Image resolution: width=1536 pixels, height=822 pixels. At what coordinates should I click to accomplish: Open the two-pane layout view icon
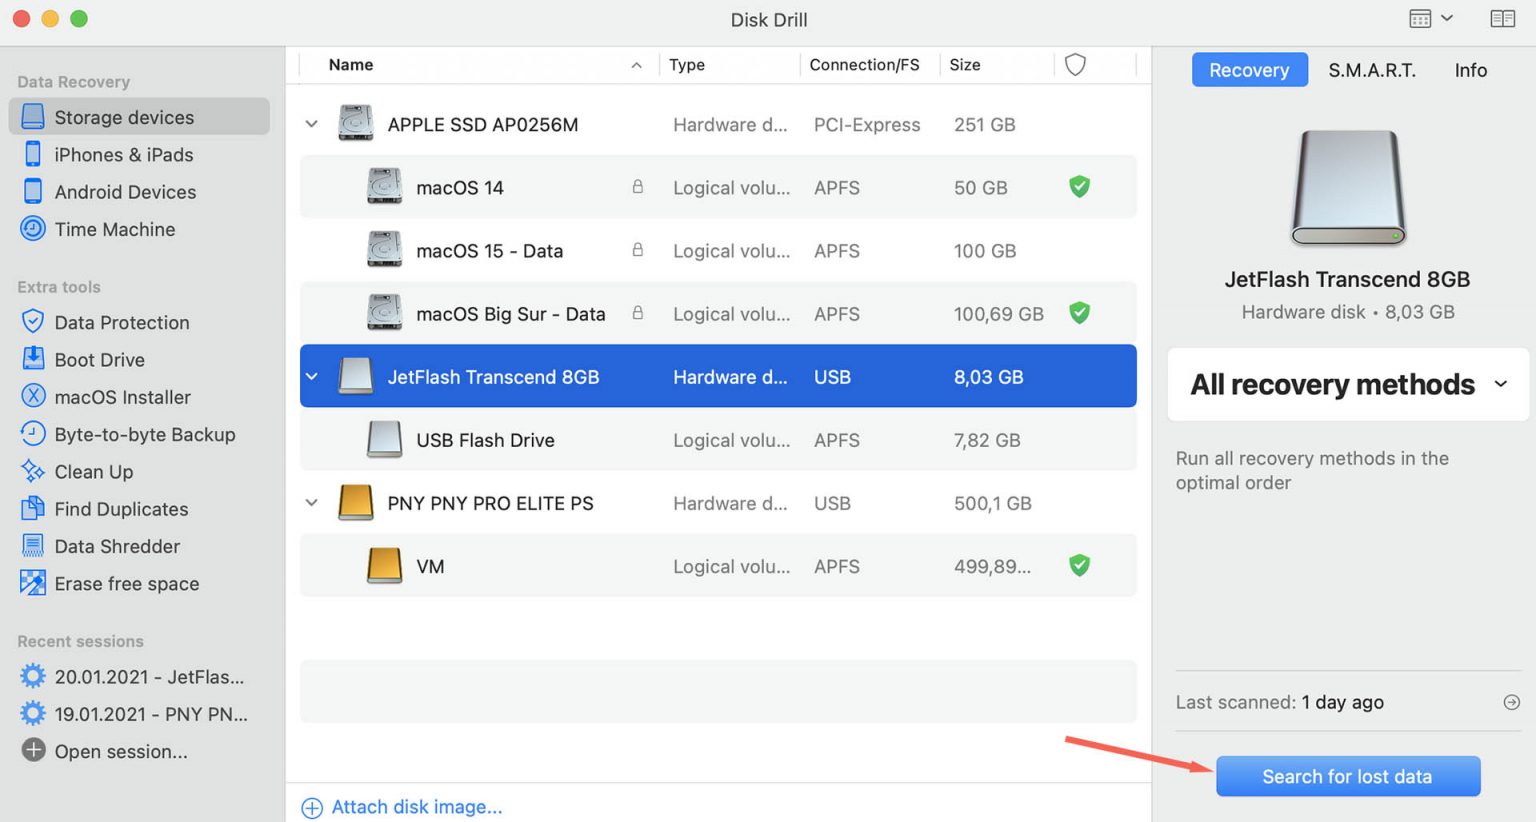coord(1502,18)
